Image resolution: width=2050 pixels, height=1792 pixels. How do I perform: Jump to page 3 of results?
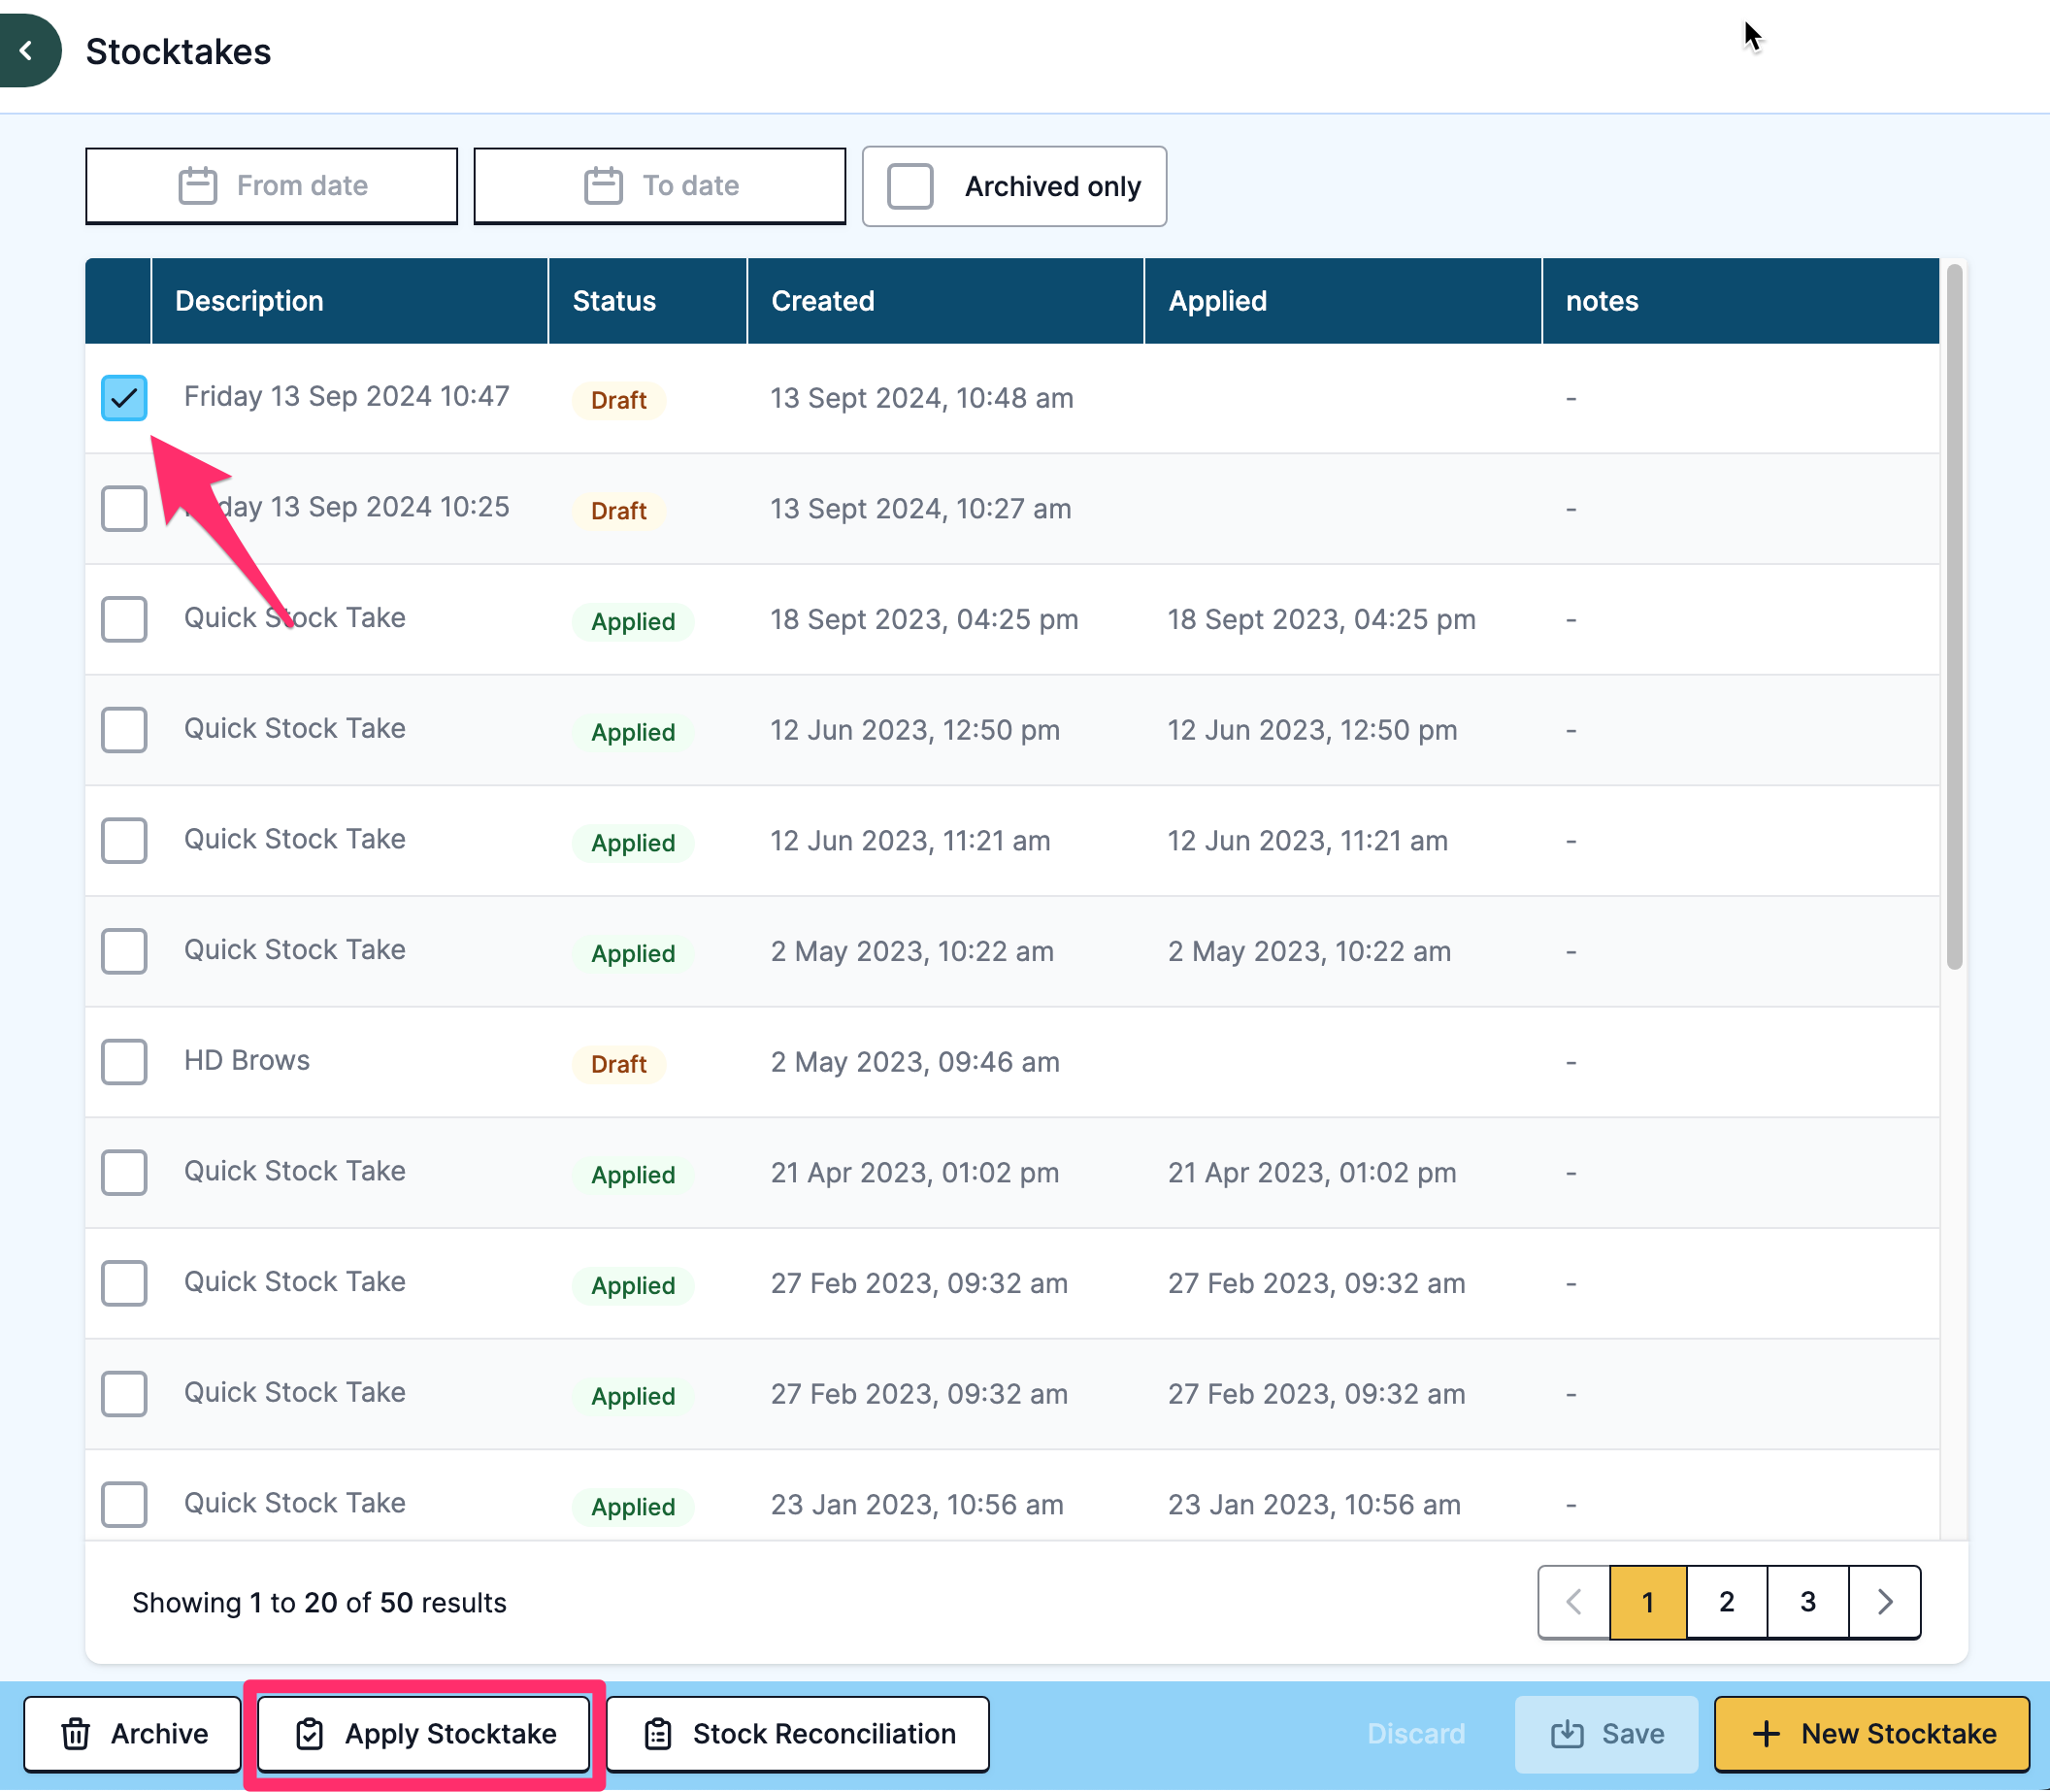pos(1808,1602)
